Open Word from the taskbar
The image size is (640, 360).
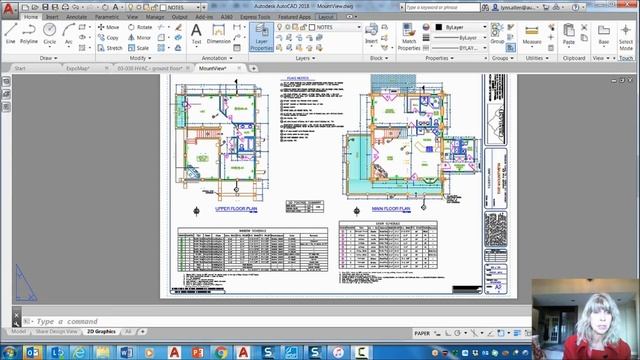[x=126, y=352]
